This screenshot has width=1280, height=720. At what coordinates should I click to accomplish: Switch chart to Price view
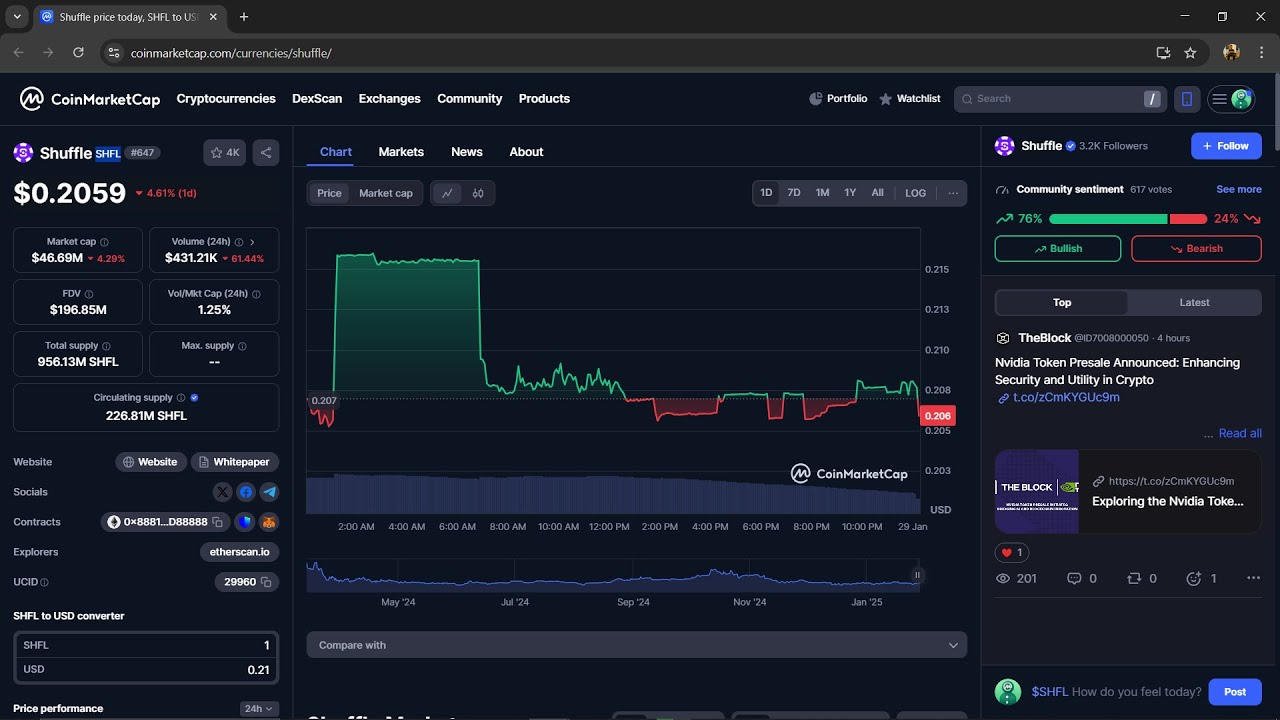[329, 193]
